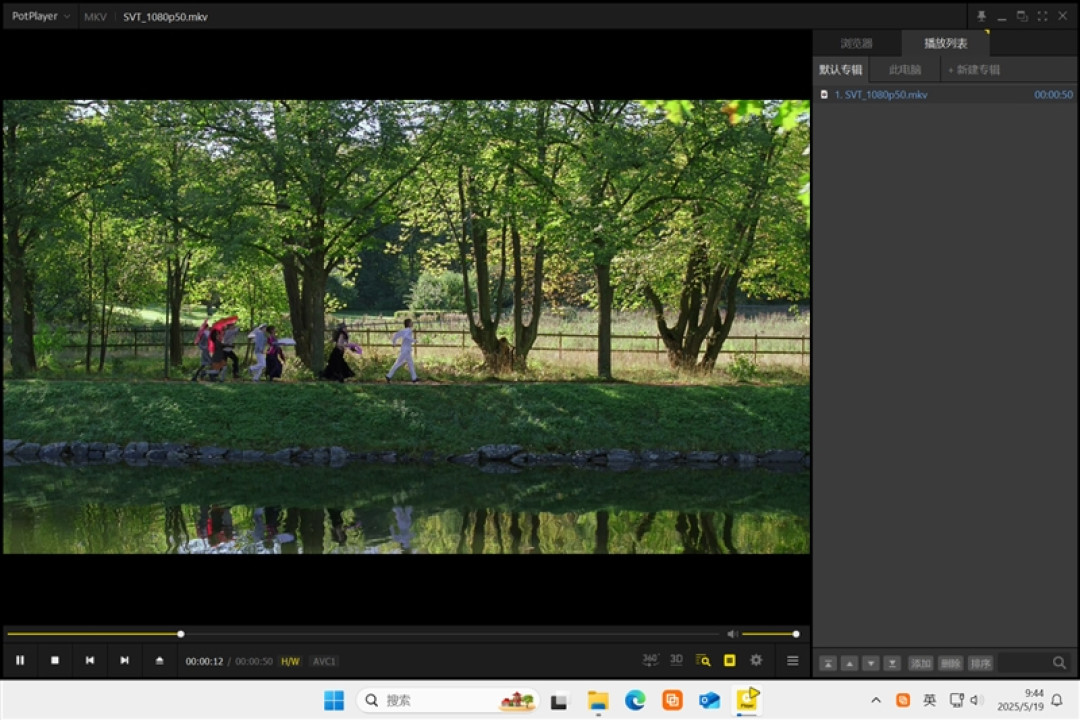Stop playback with the stop button
This screenshot has width=1080, height=720.
pos(55,660)
